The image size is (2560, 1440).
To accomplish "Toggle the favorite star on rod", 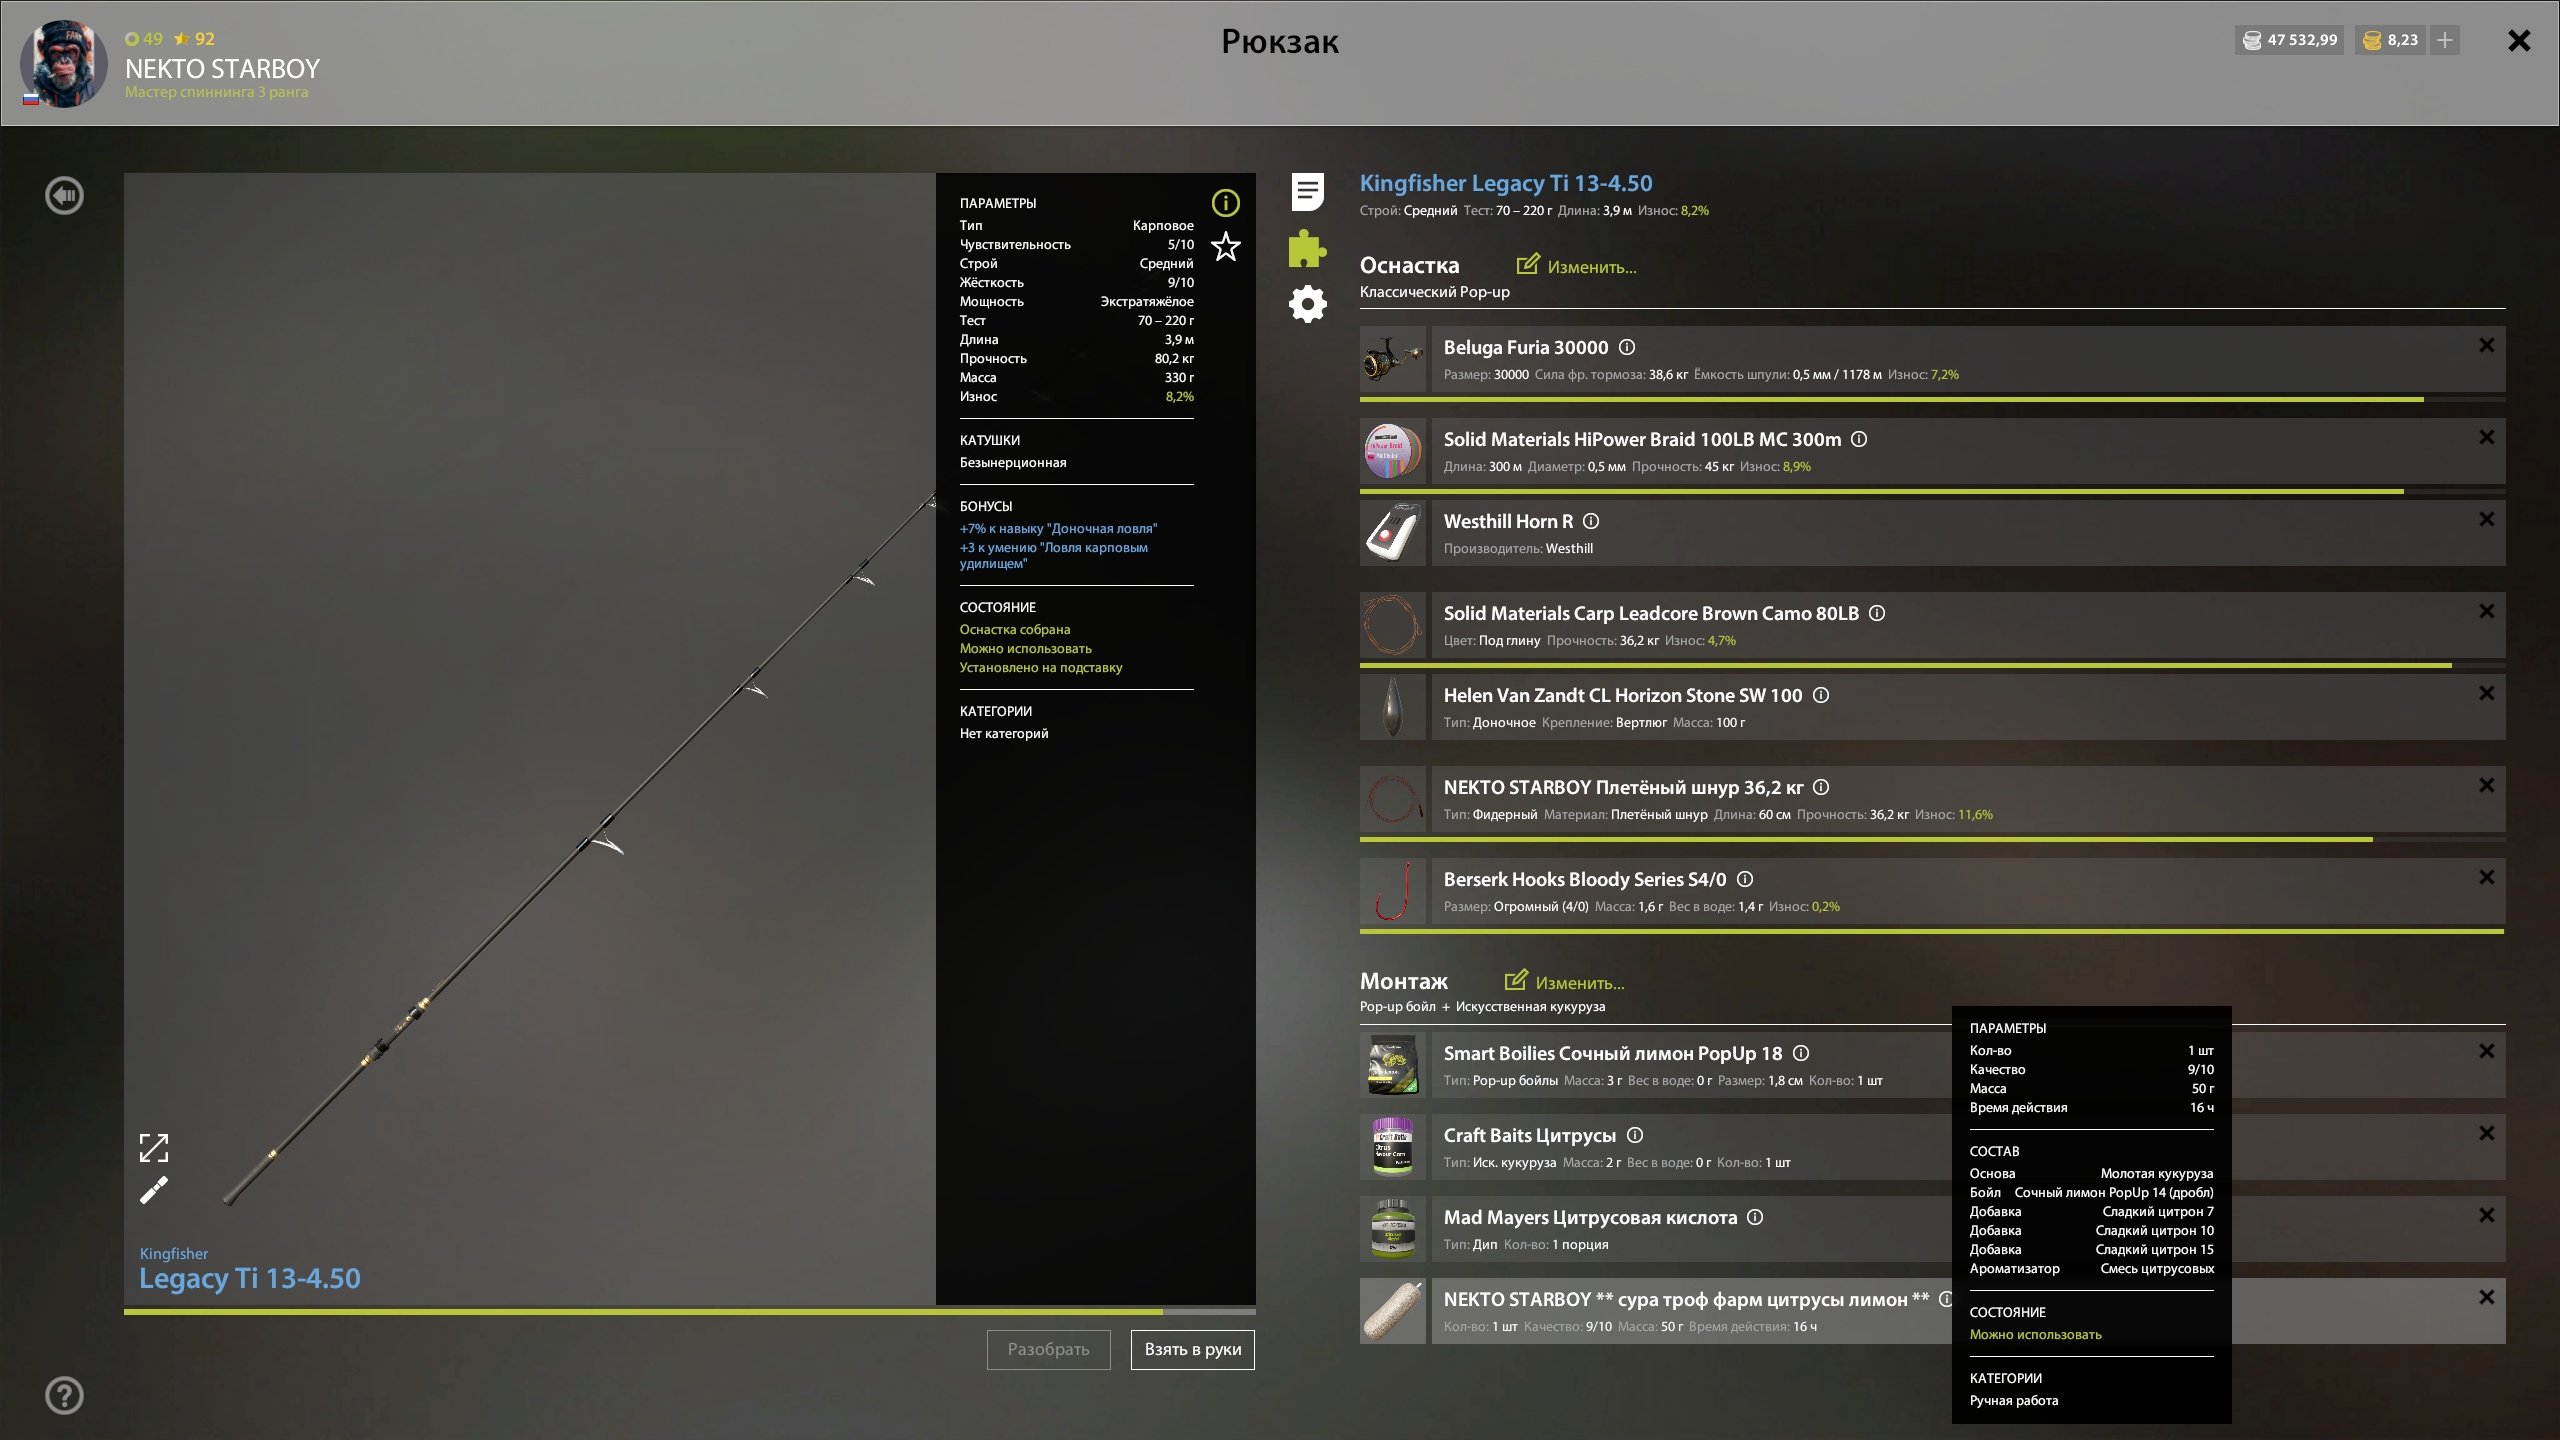I will coord(1225,247).
